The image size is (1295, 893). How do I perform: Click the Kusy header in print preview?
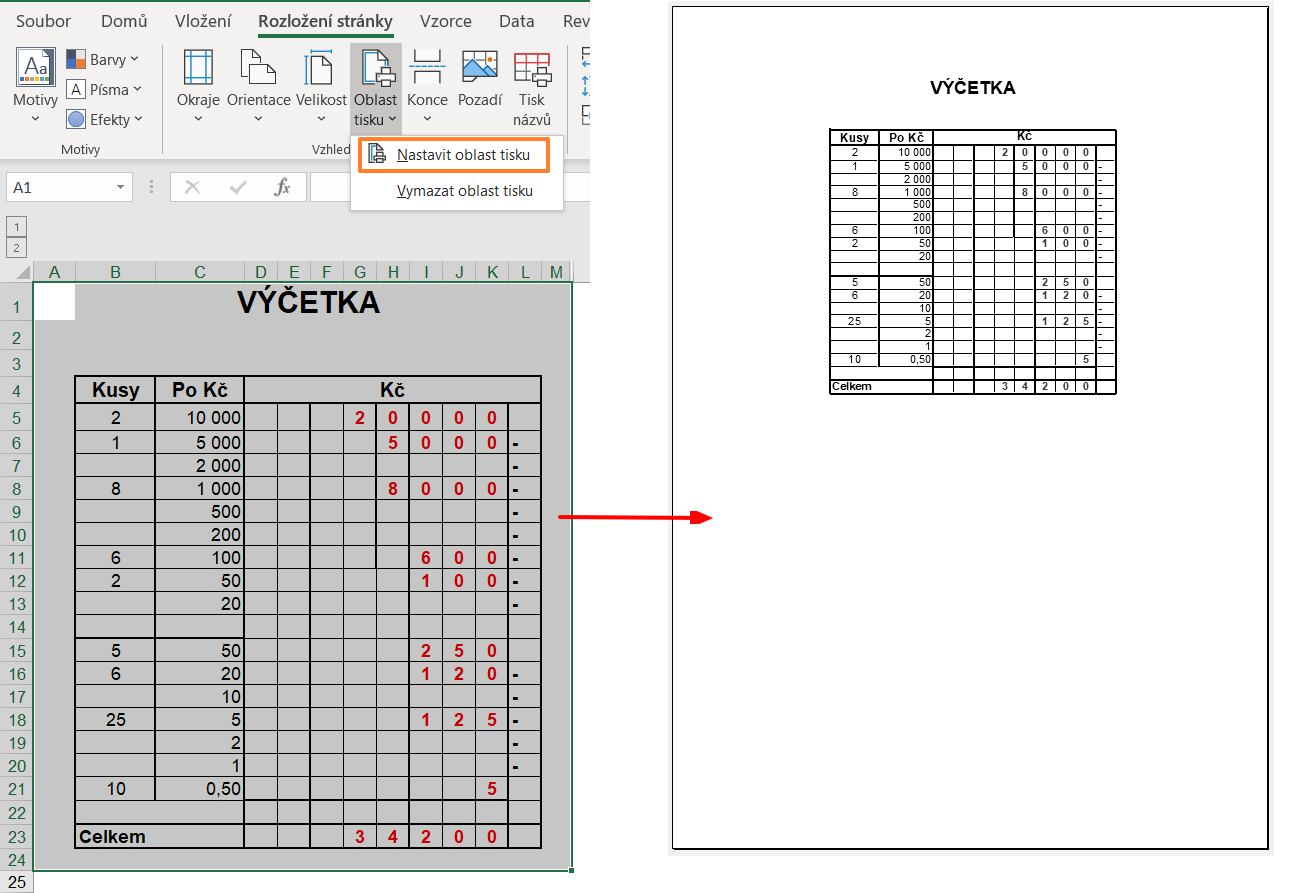tap(854, 137)
